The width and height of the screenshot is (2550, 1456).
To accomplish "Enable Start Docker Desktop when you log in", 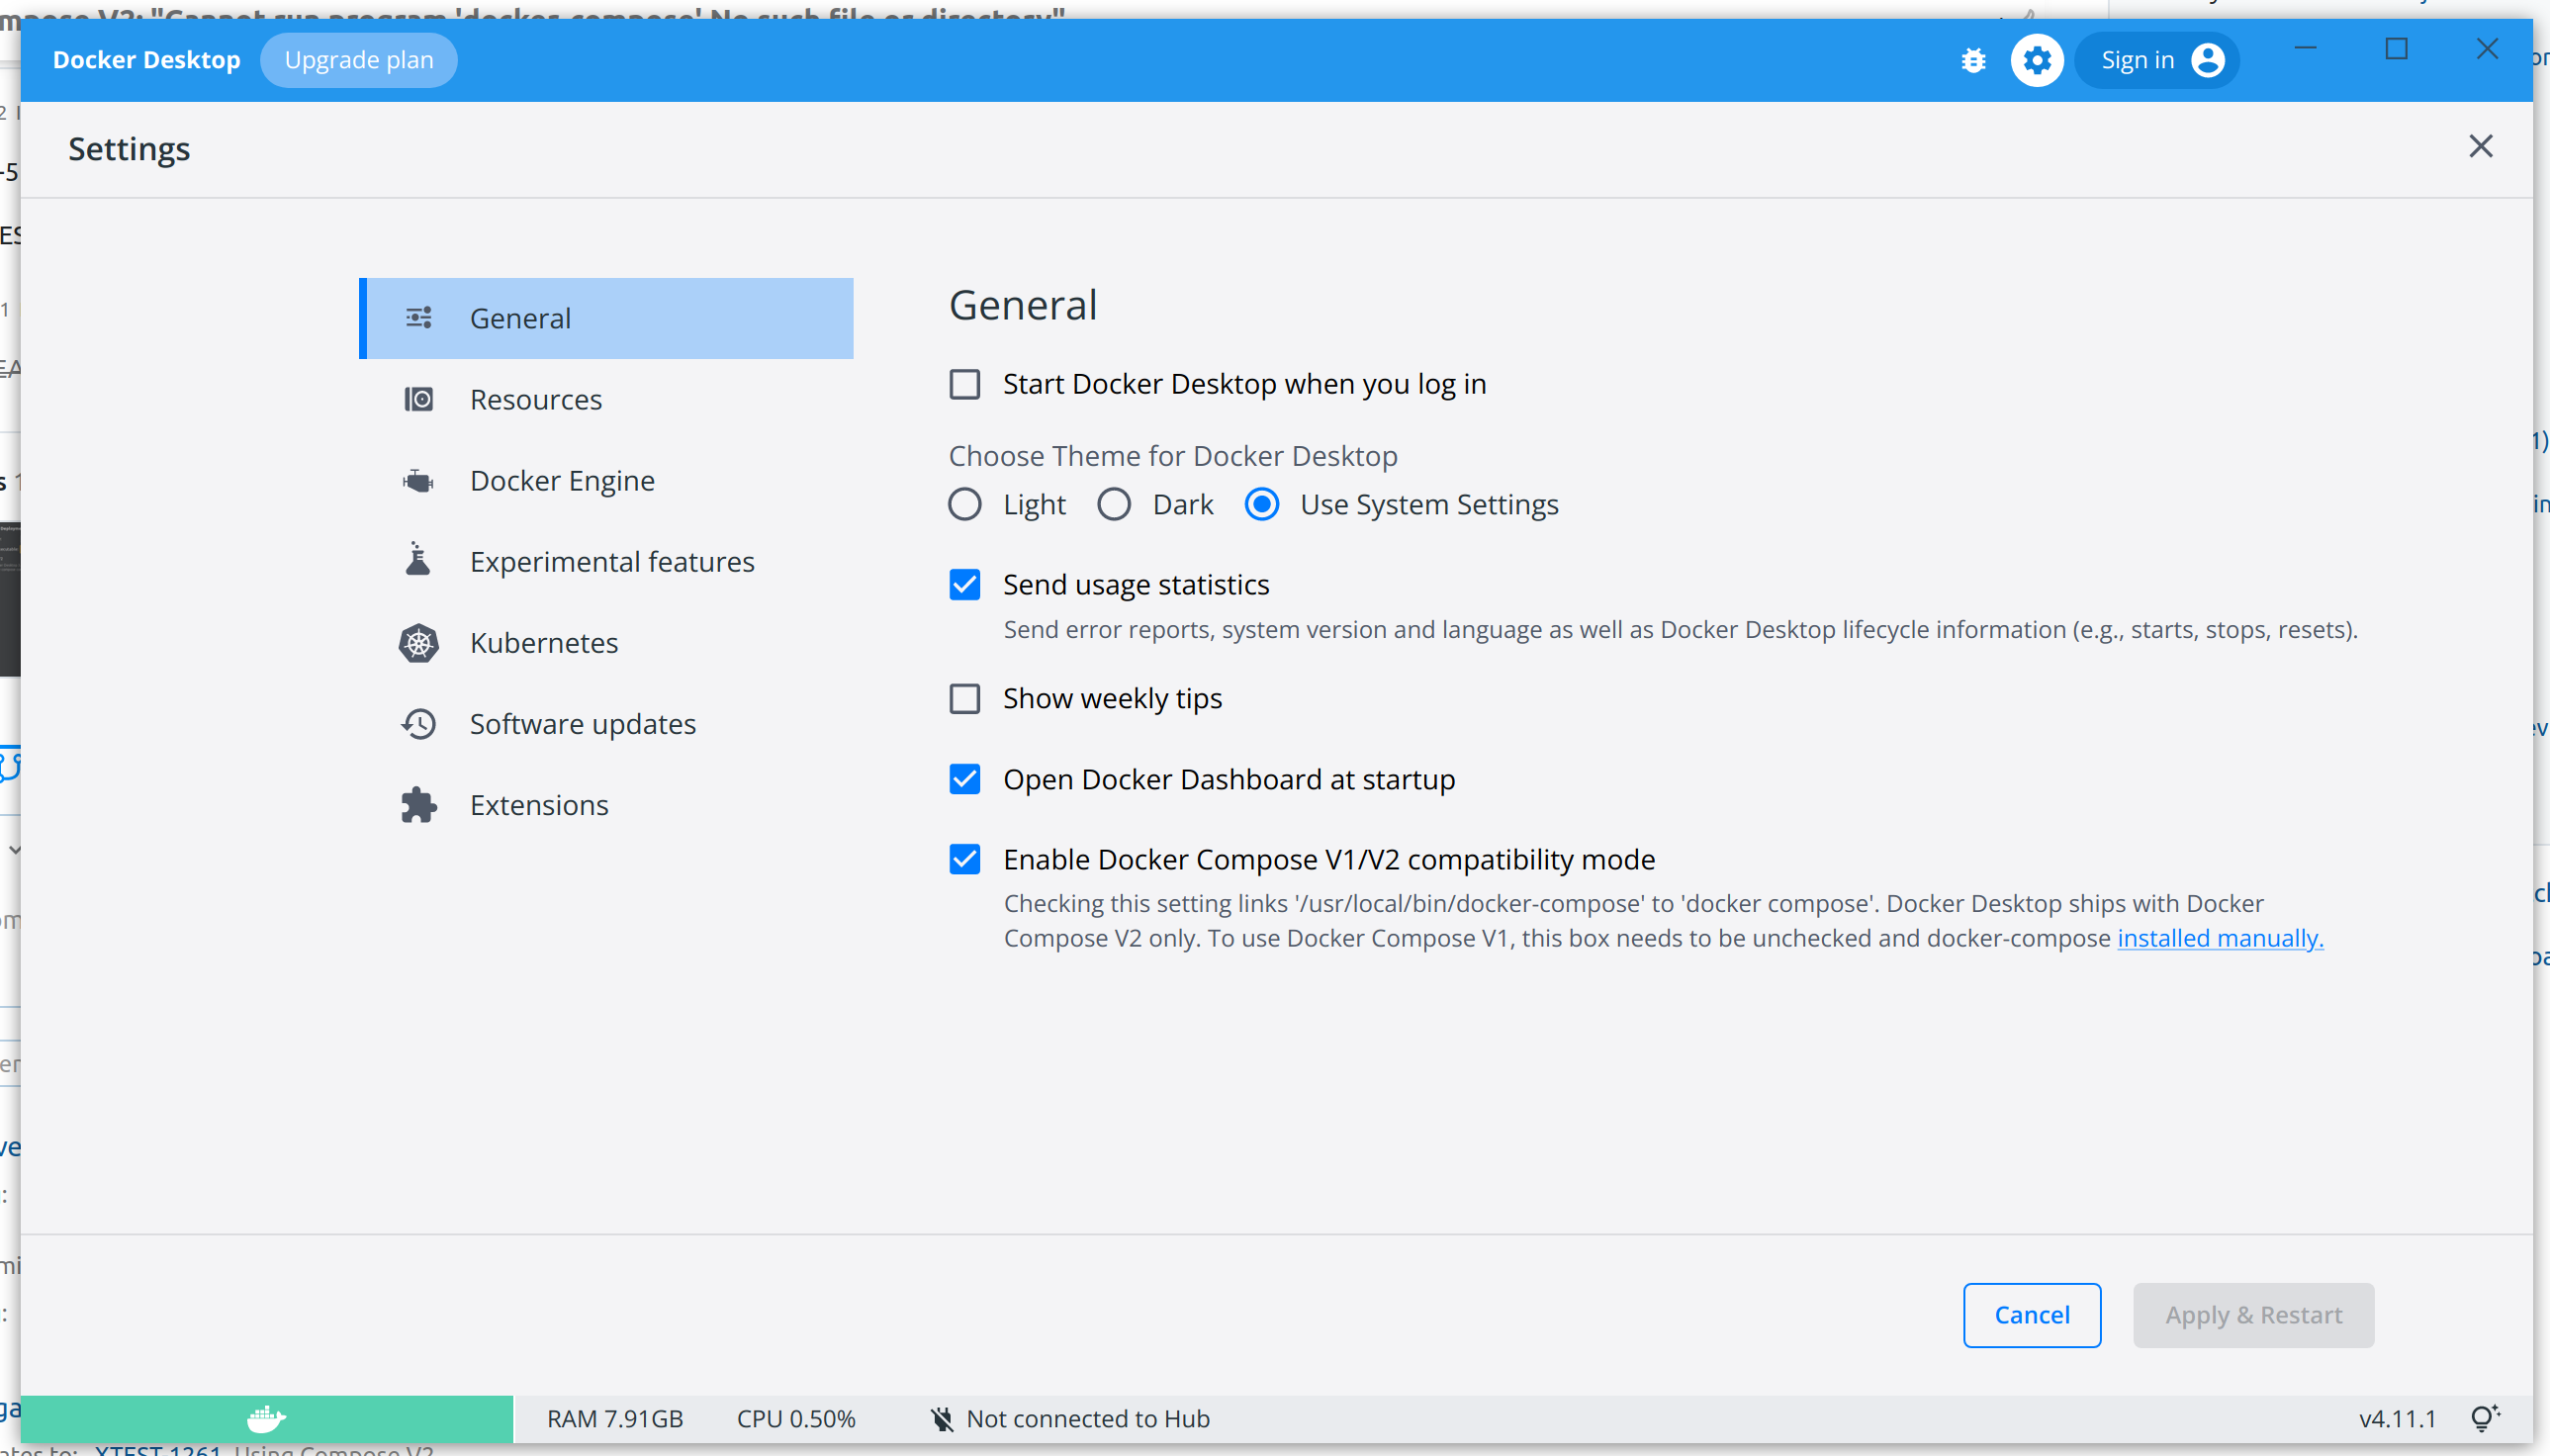I will (x=964, y=384).
